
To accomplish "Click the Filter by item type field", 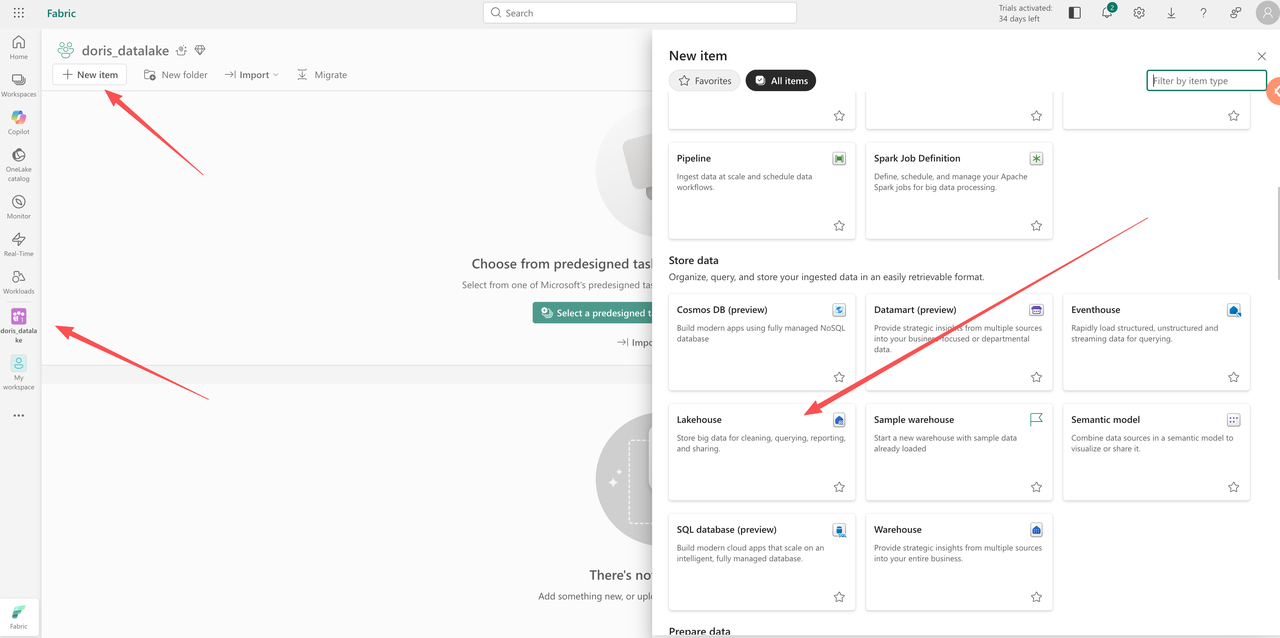I will tap(1206, 81).
